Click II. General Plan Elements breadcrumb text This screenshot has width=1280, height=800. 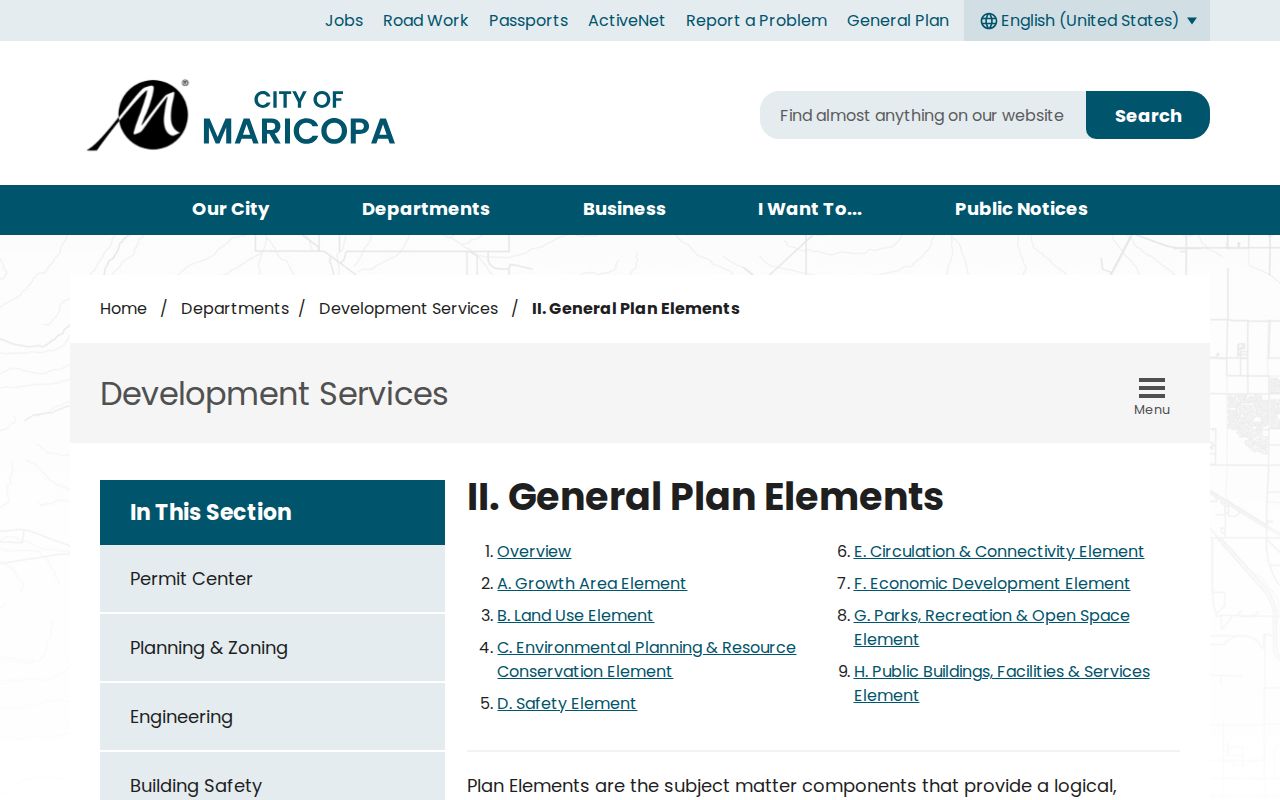click(x=636, y=309)
